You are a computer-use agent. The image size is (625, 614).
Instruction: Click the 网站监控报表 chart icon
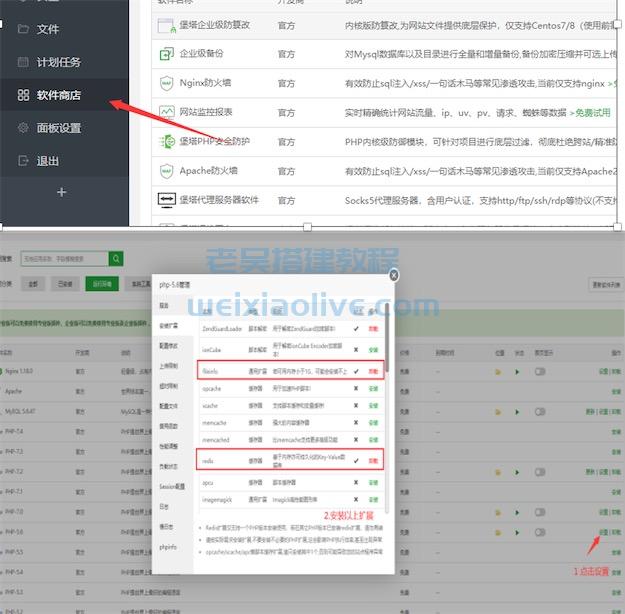coord(167,112)
